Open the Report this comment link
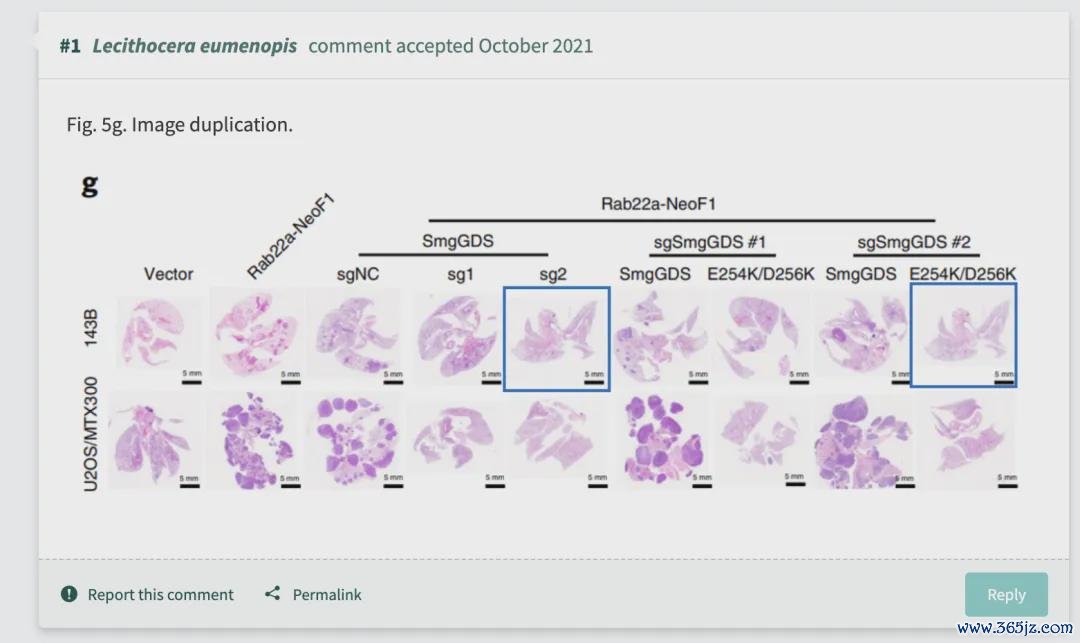The width and height of the screenshot is (1080, 643). click(x=160, y=594)
